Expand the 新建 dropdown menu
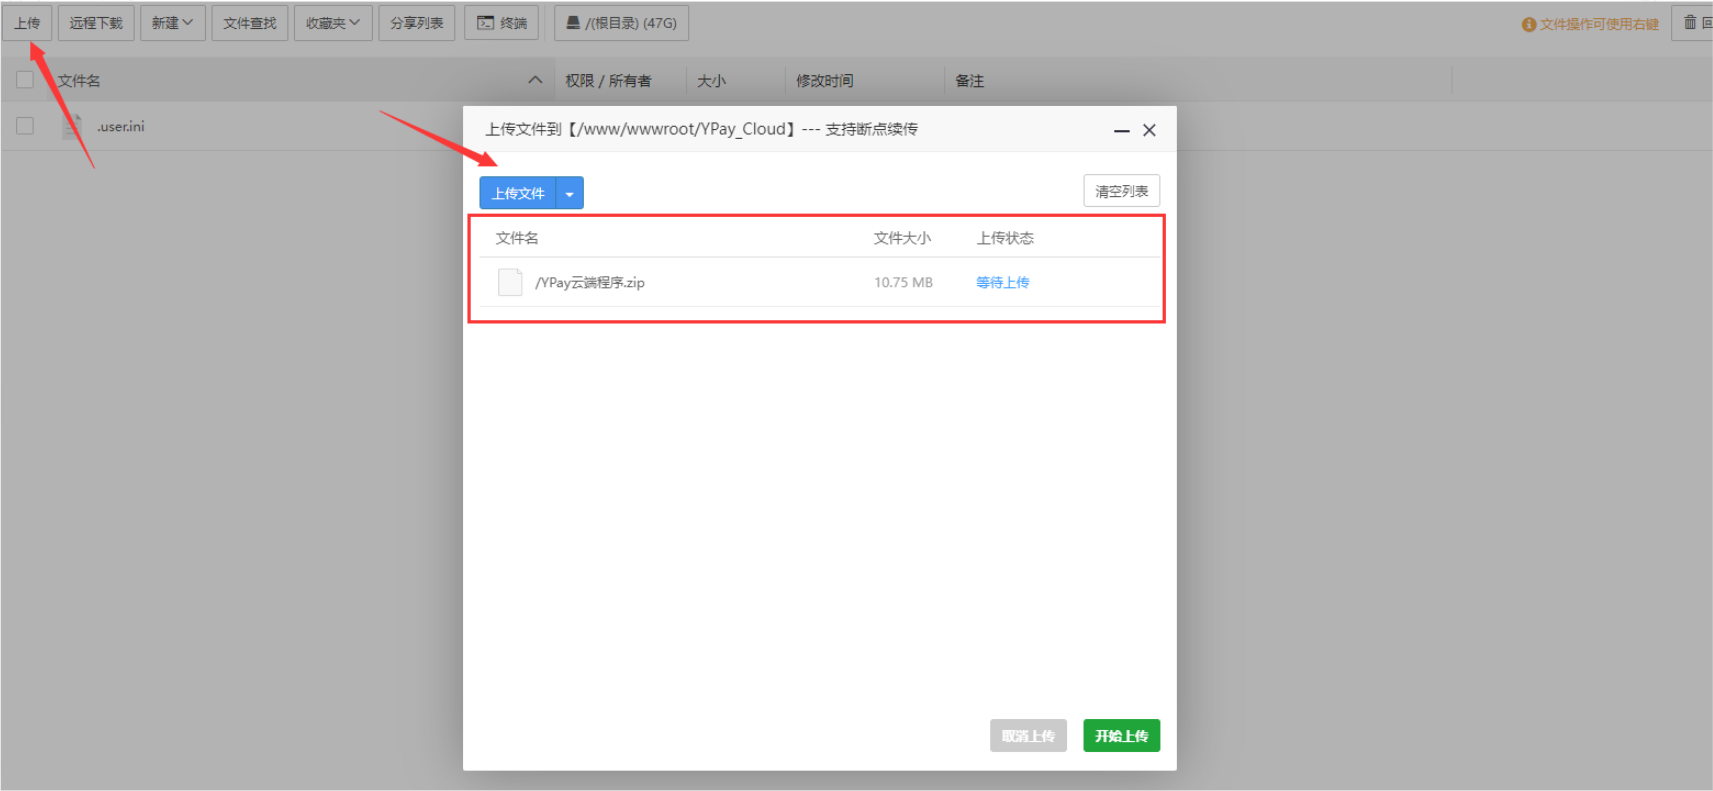The height and width of the screenshot is (791, 1713). pyautogui.click(x=172, y=22)
